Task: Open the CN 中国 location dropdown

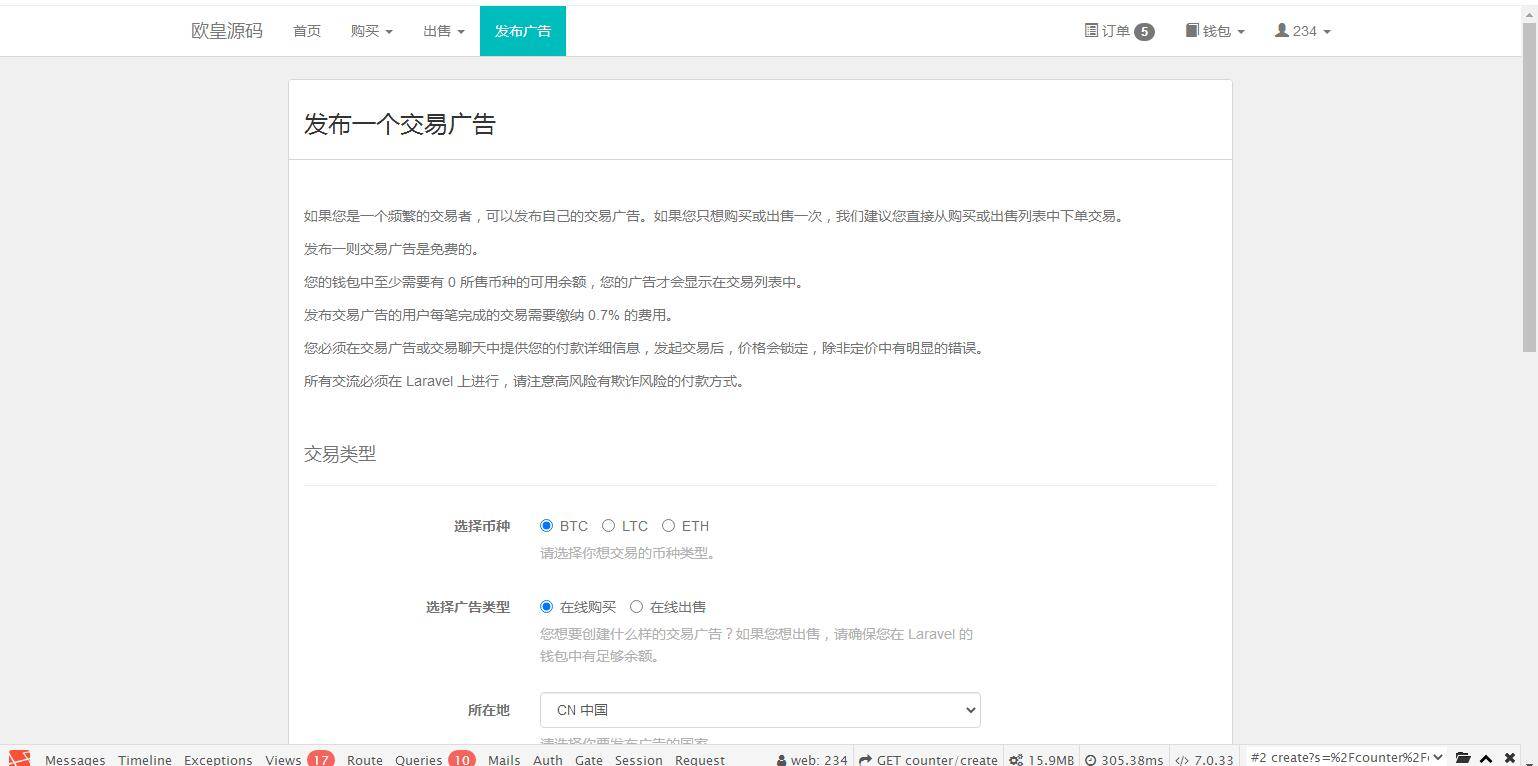Action: [758, 710]
